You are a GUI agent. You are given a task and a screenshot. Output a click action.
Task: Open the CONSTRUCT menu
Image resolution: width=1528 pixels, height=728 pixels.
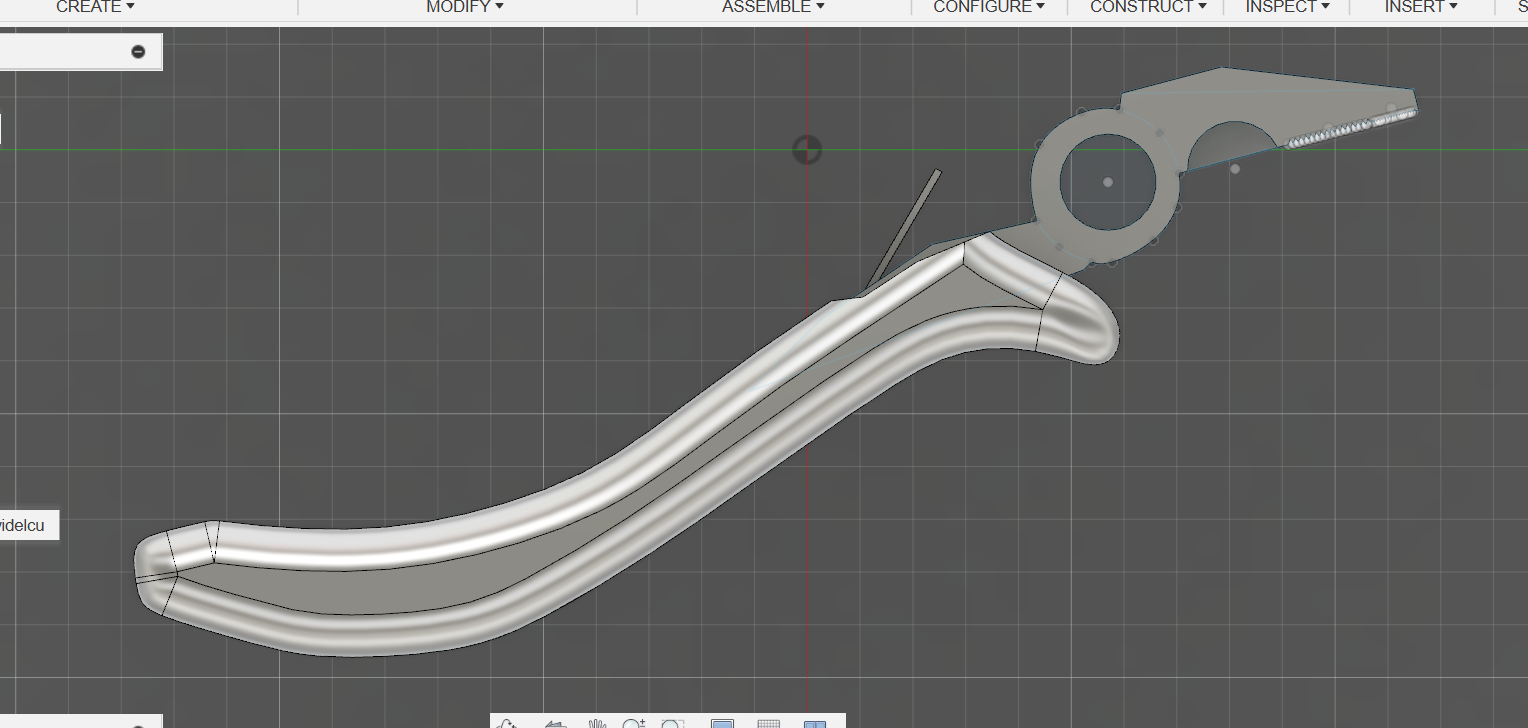click(x=1147, y=7)
